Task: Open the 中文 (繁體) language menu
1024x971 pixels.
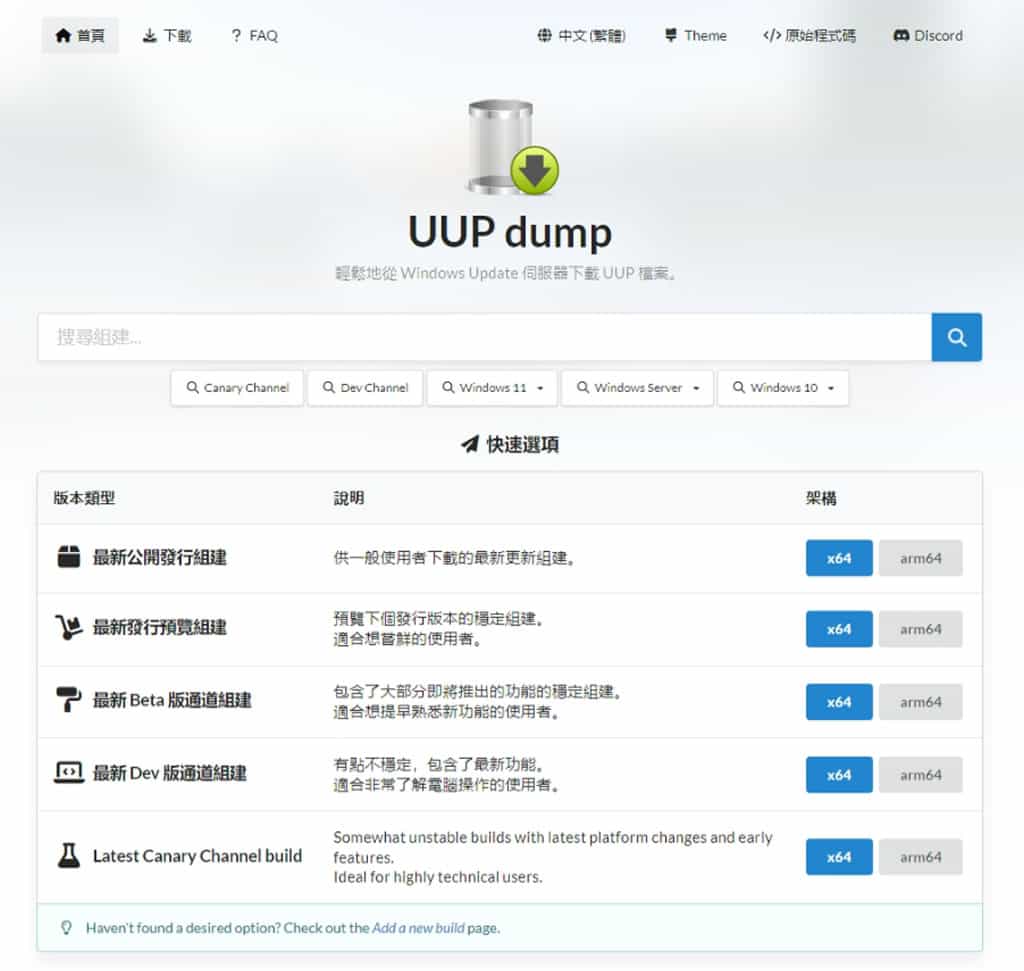Action: [x=581, y=35]
